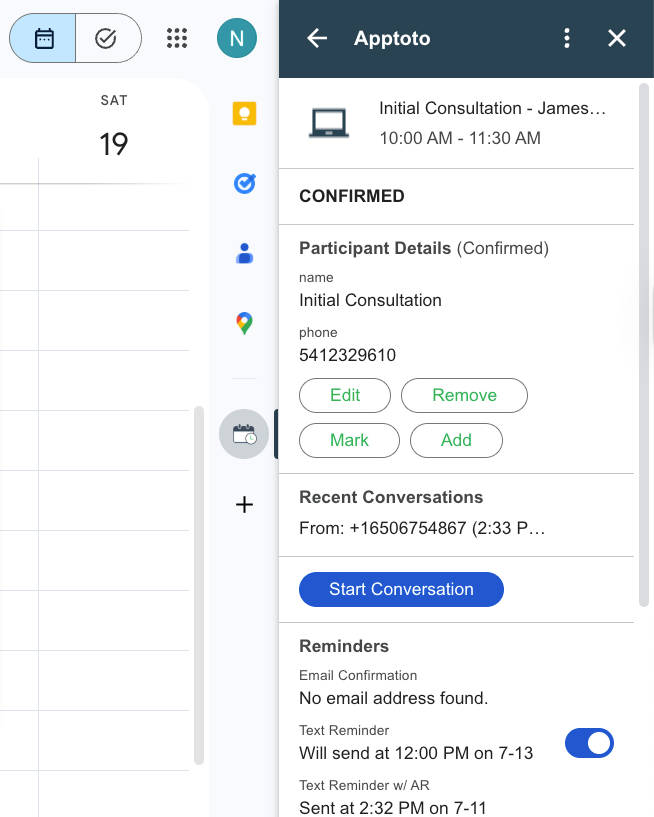Open Google Contacts from the side panel
This screenshot has height=817, width=654.
[244, 253]
